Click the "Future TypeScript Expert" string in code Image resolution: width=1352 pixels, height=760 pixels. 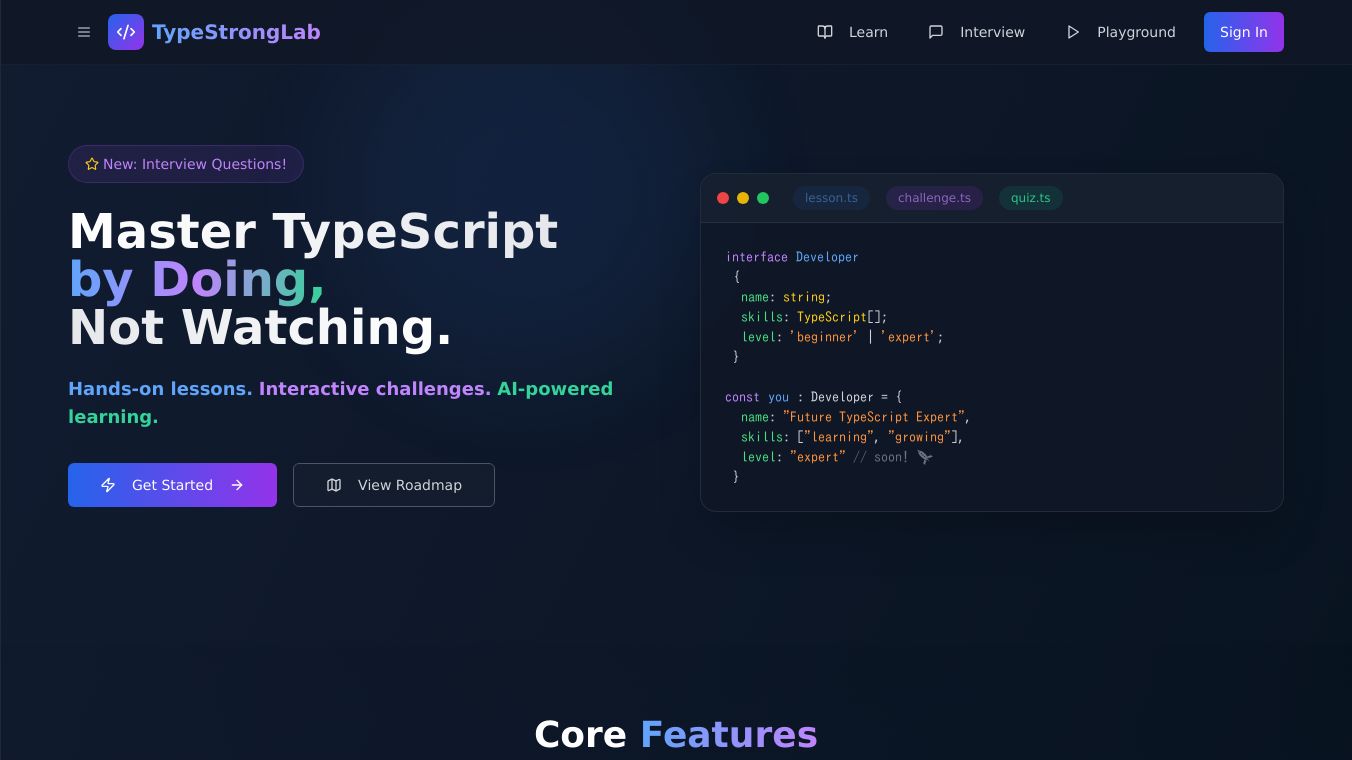tap(874, 417)
